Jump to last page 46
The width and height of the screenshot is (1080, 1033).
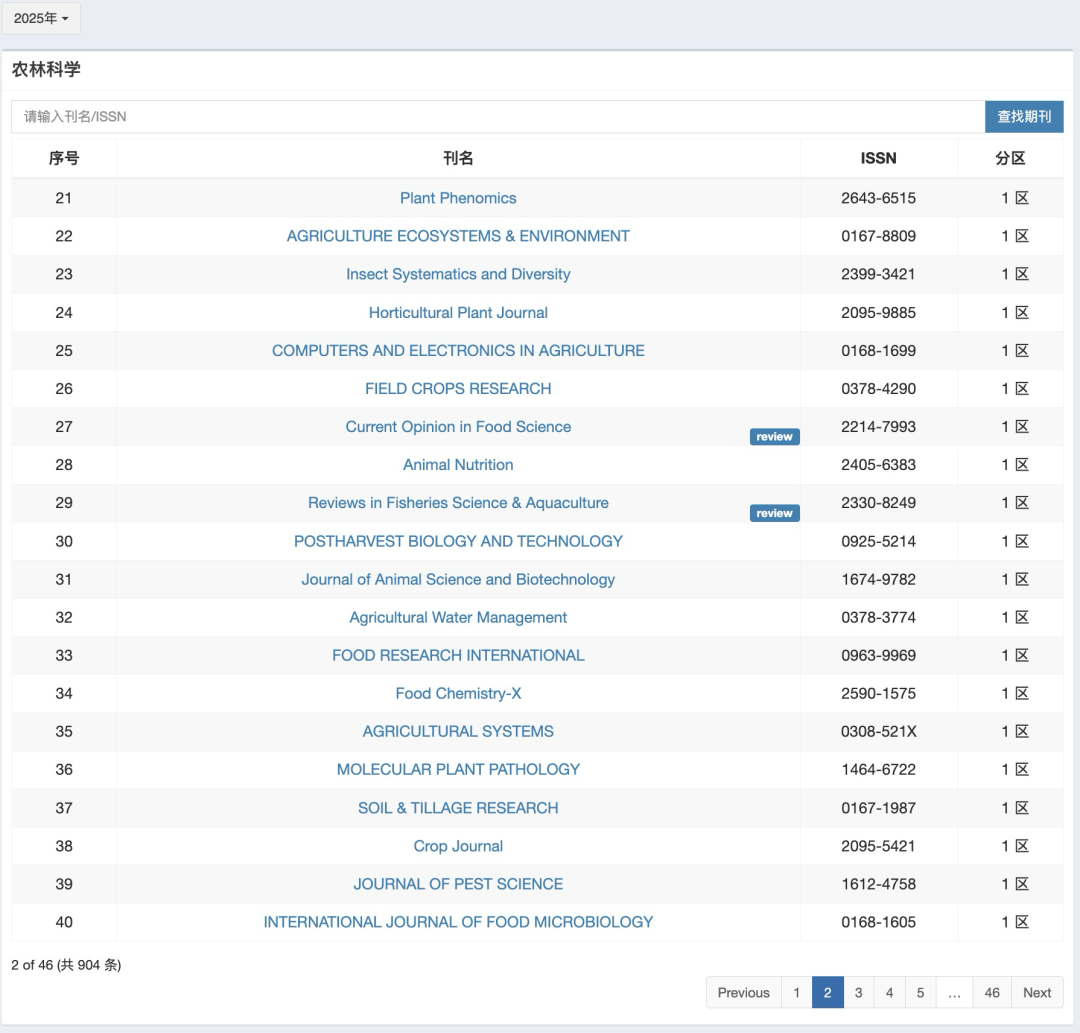coord(992,992)
